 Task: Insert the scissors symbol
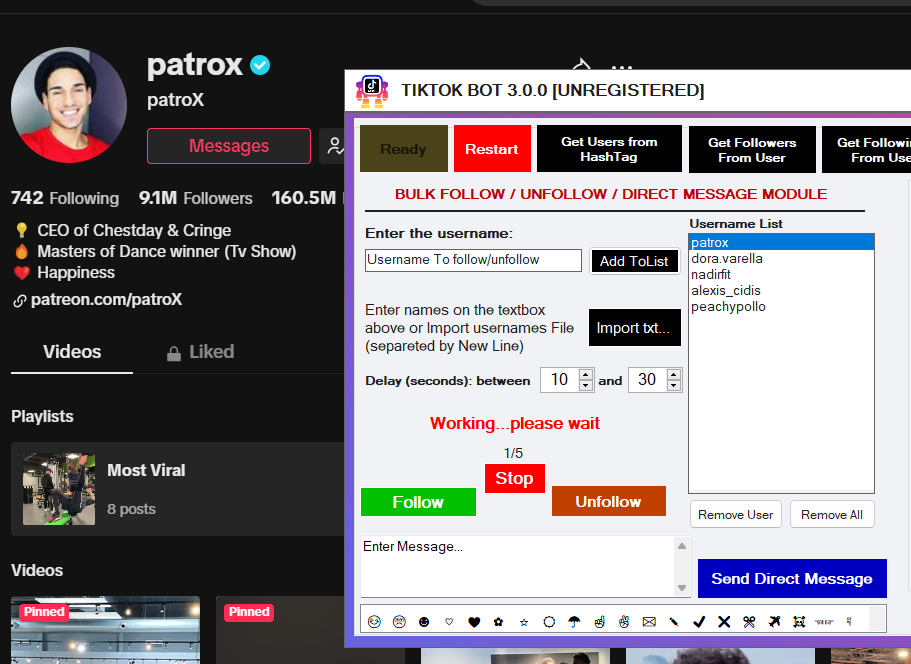(749, 622)
